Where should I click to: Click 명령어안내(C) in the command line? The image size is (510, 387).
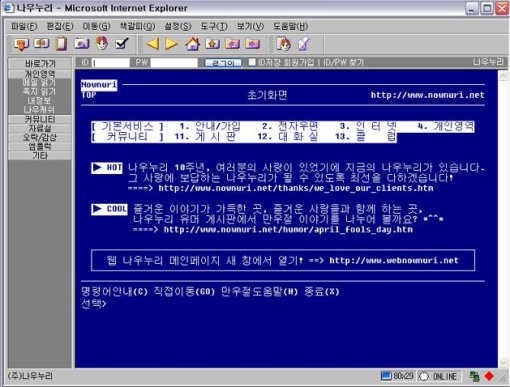(114, 292)
